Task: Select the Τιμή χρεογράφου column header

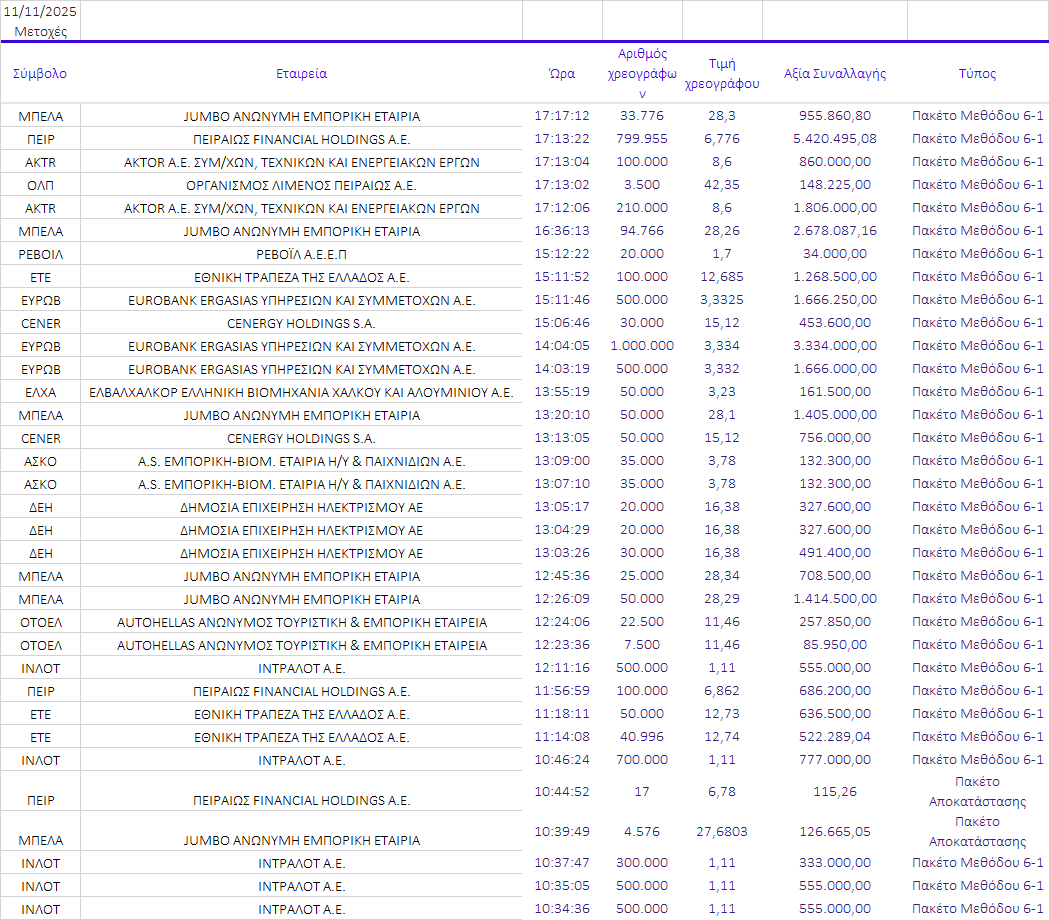Action: coord(722,74)
